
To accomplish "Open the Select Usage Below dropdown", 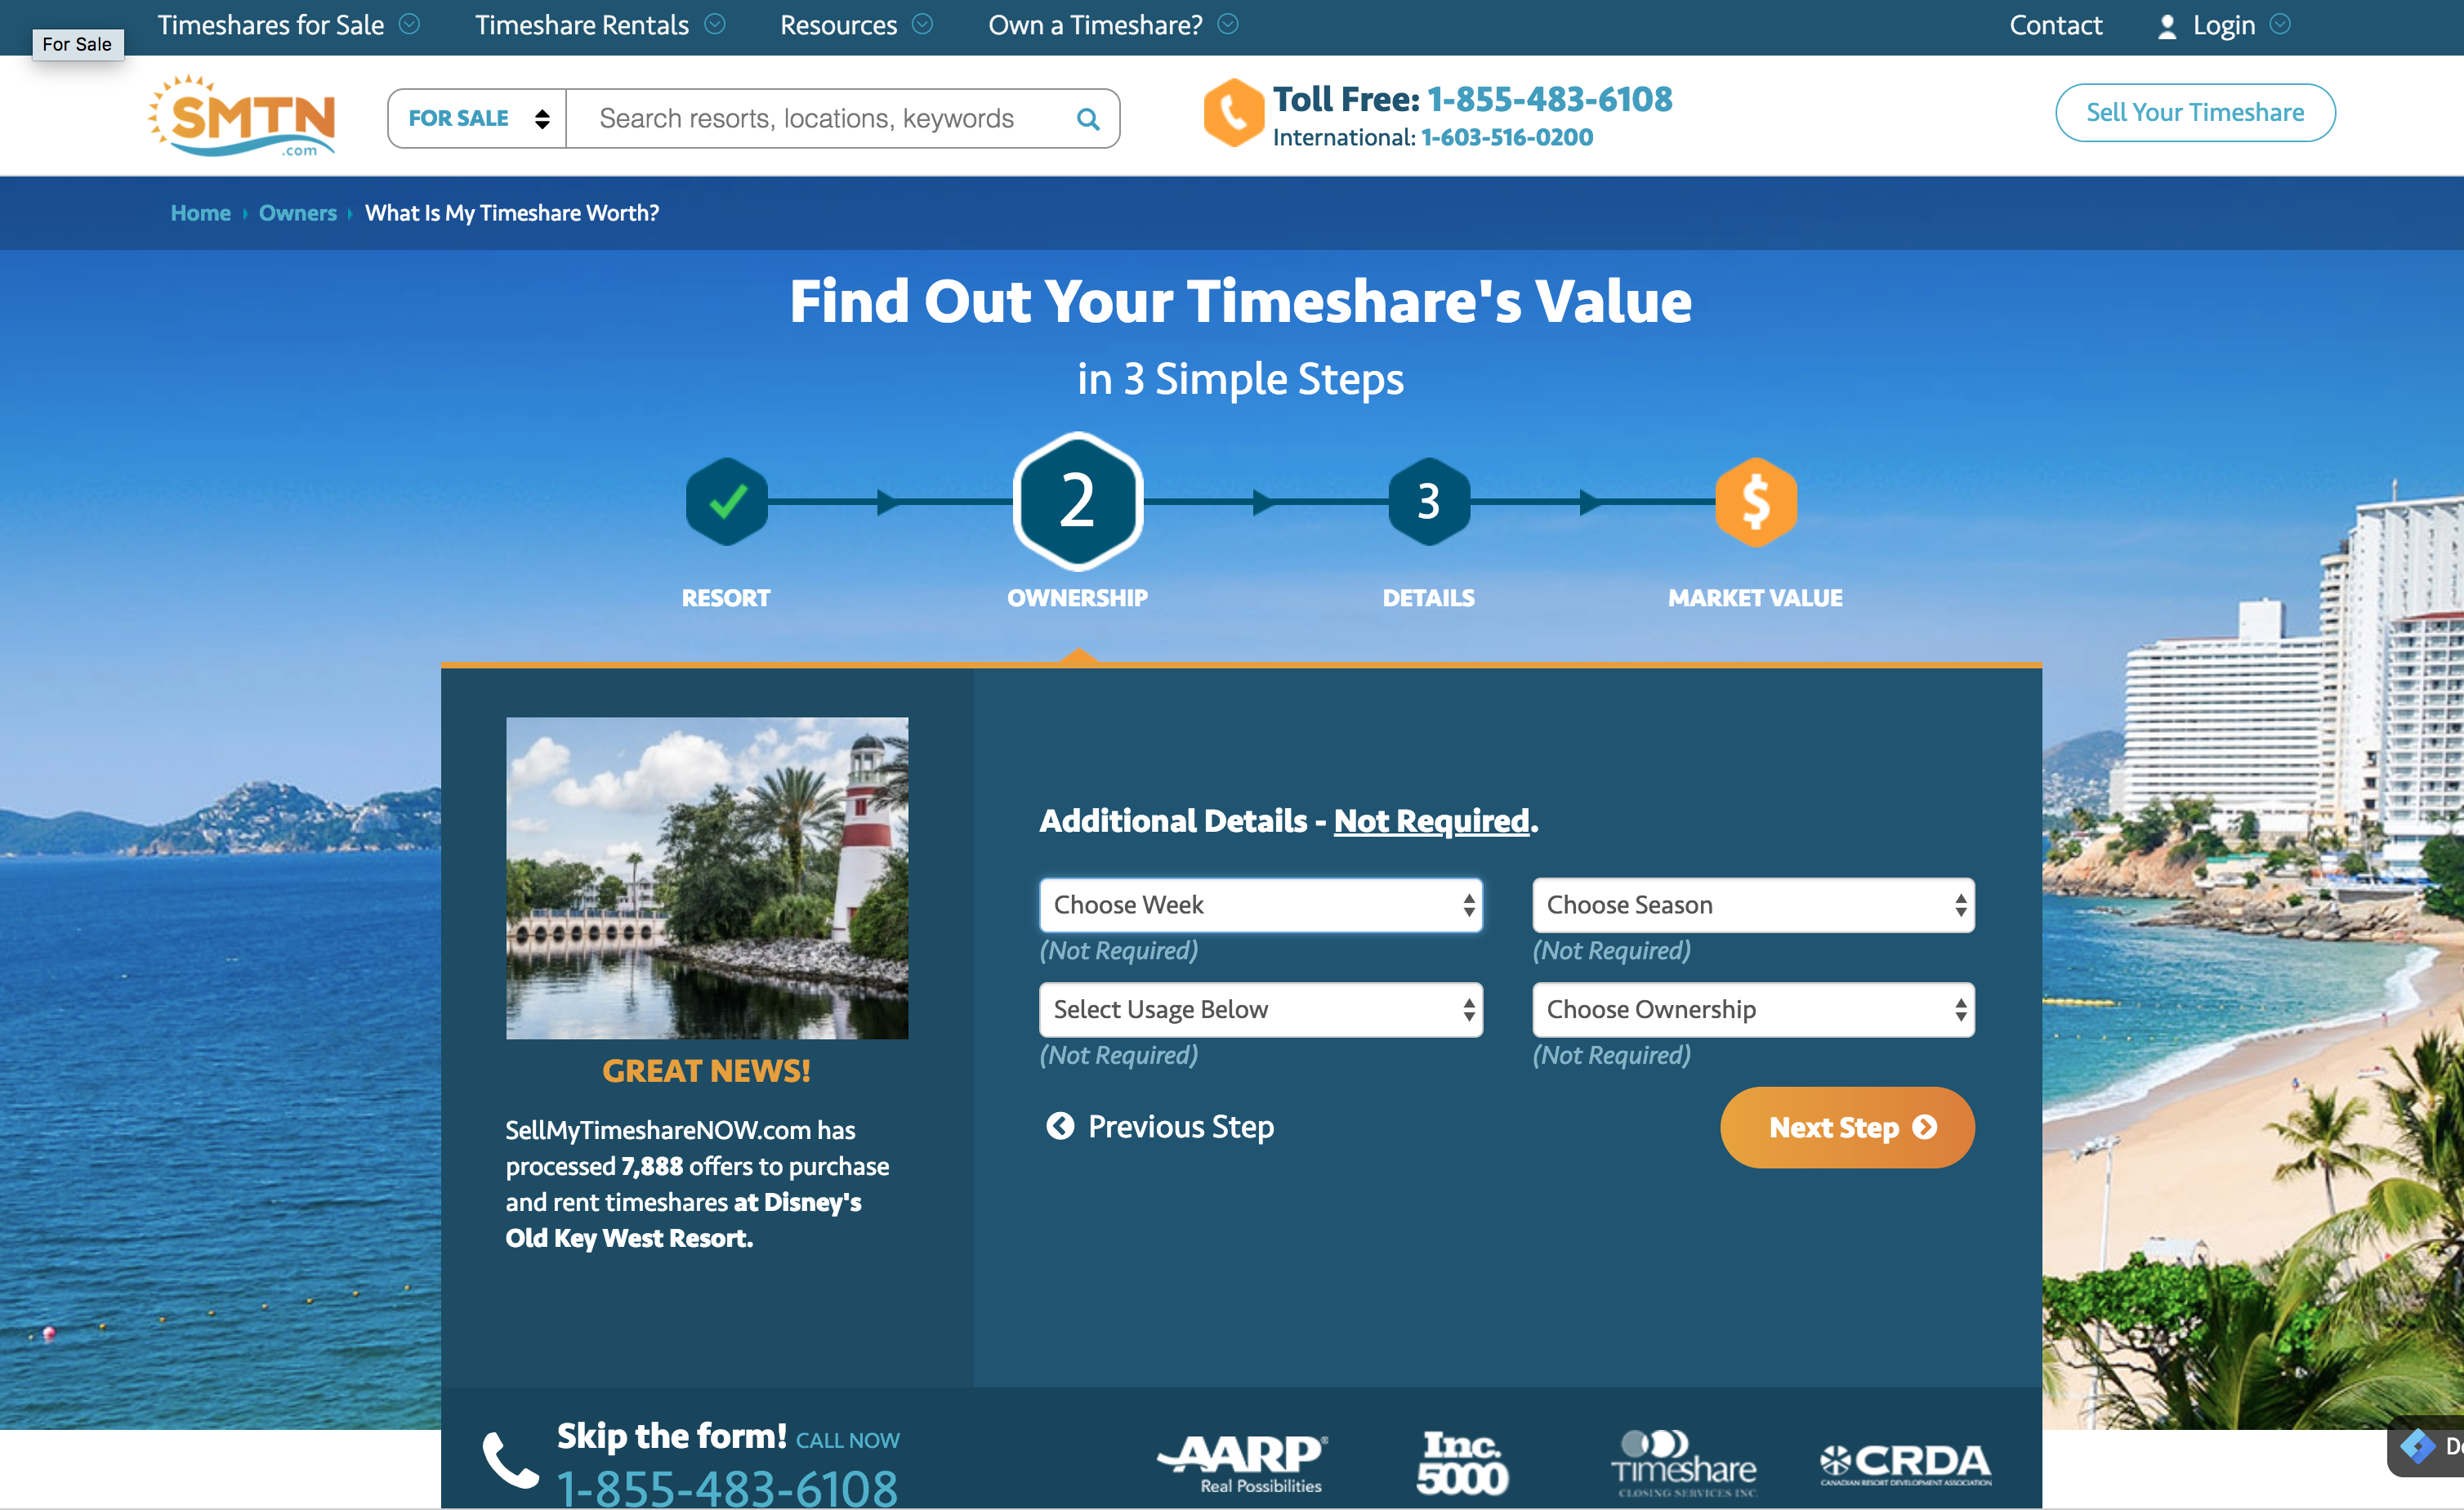I will pos(1261,1010).
